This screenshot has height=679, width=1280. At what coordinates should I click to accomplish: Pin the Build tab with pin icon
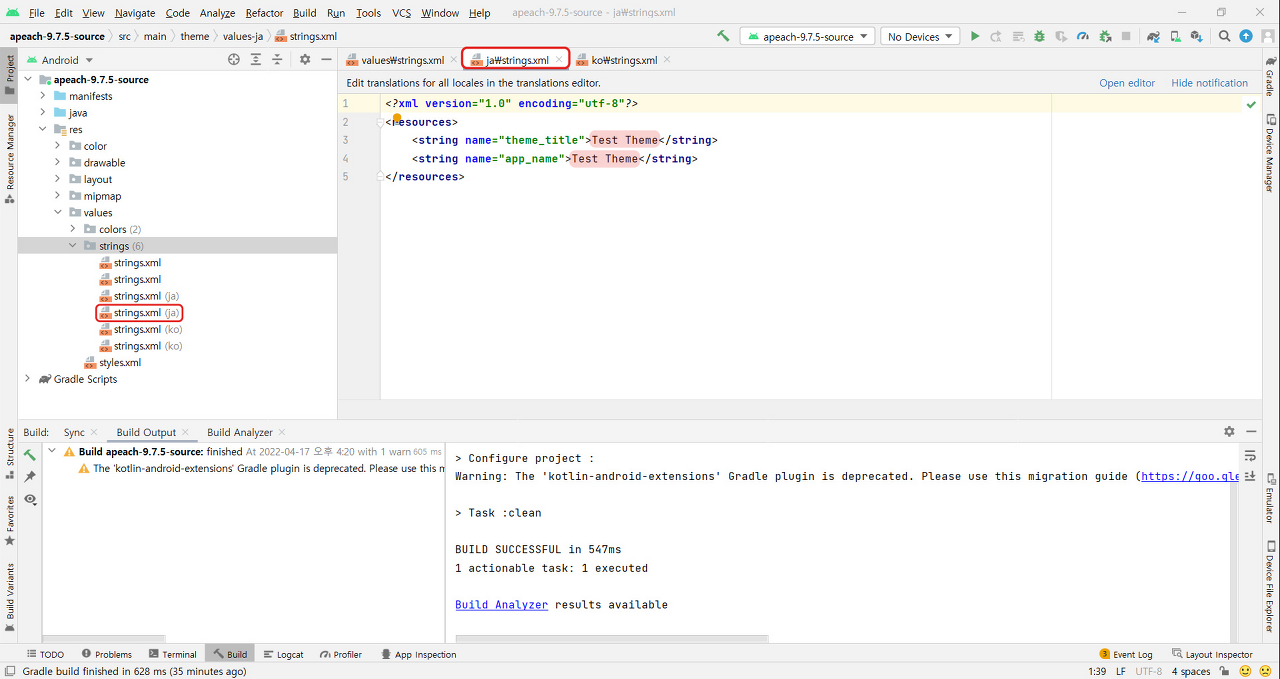point(30,476)
